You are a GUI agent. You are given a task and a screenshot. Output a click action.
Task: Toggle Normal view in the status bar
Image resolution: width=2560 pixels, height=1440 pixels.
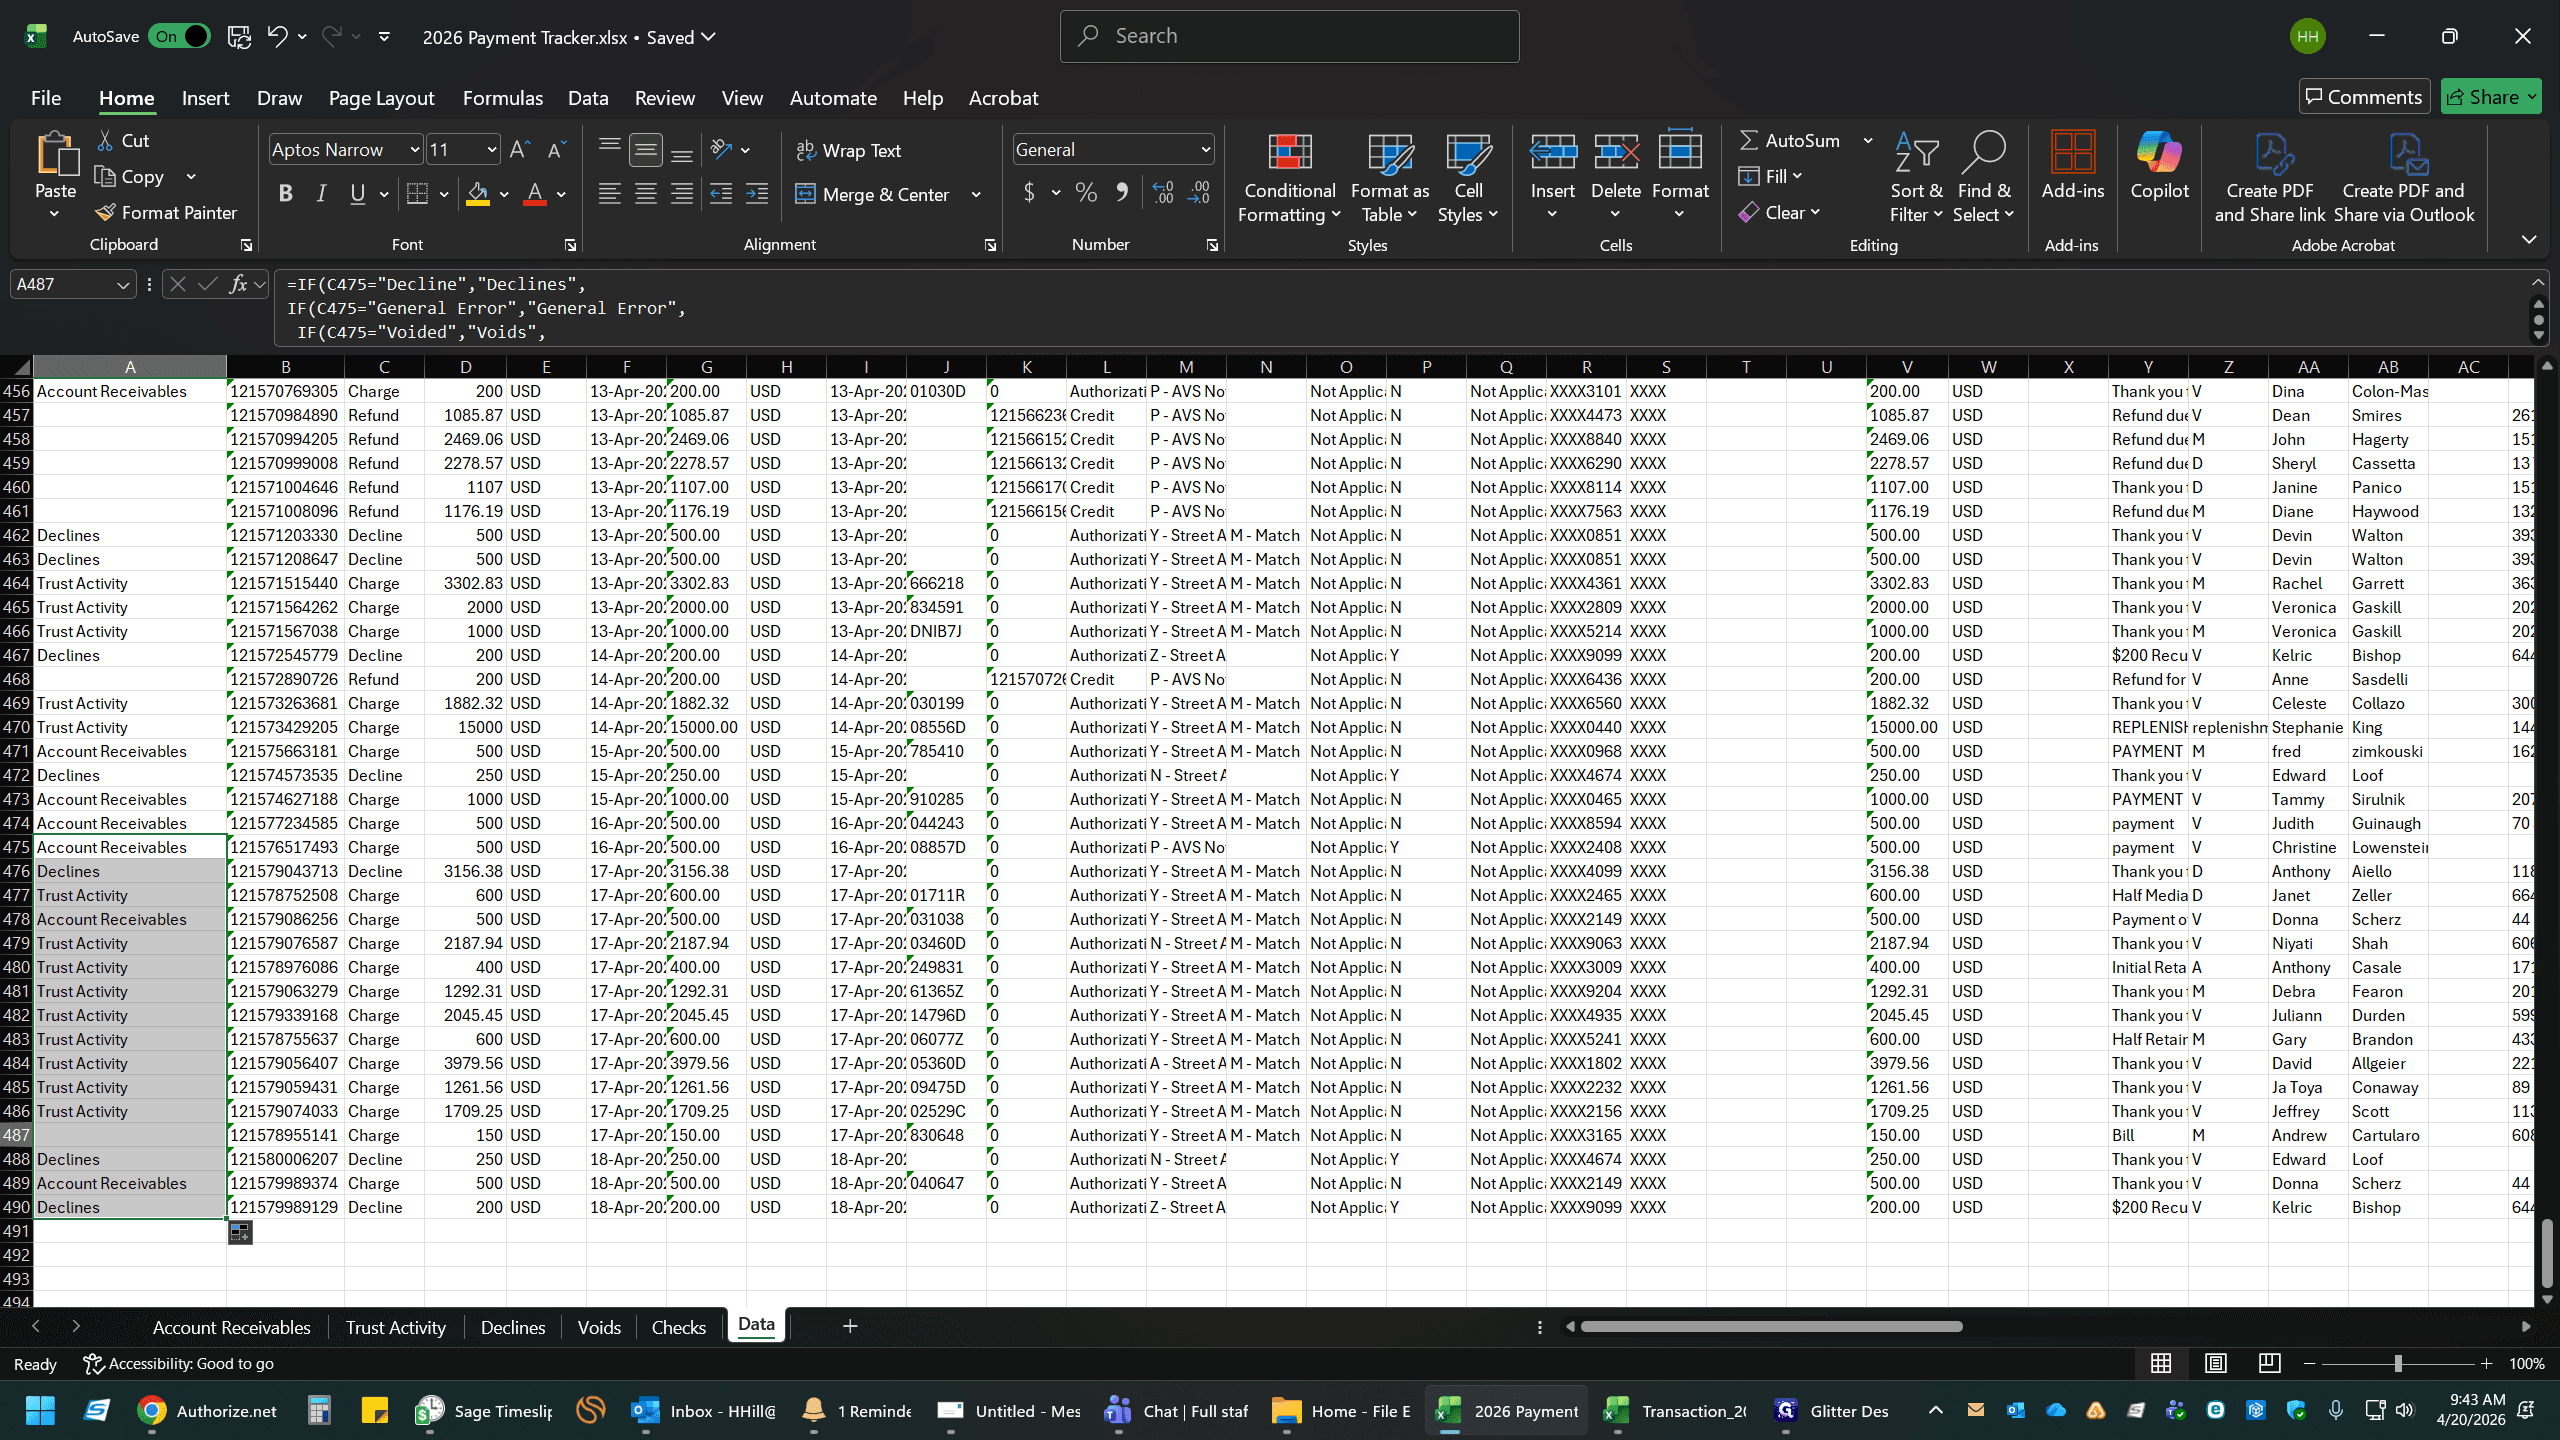pos(2161,1363)
